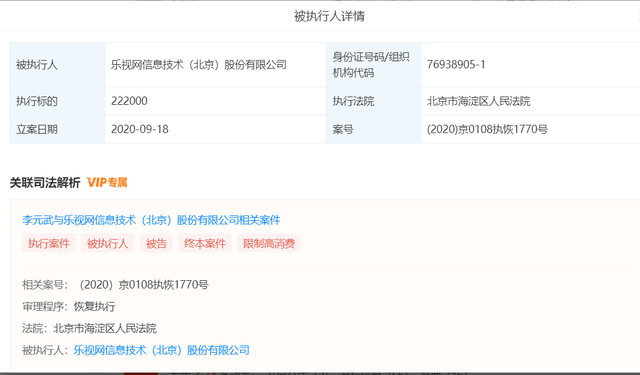Screen dimensions: 640x375
Task: Click the 案号 header cell
Action: (373, 129)
